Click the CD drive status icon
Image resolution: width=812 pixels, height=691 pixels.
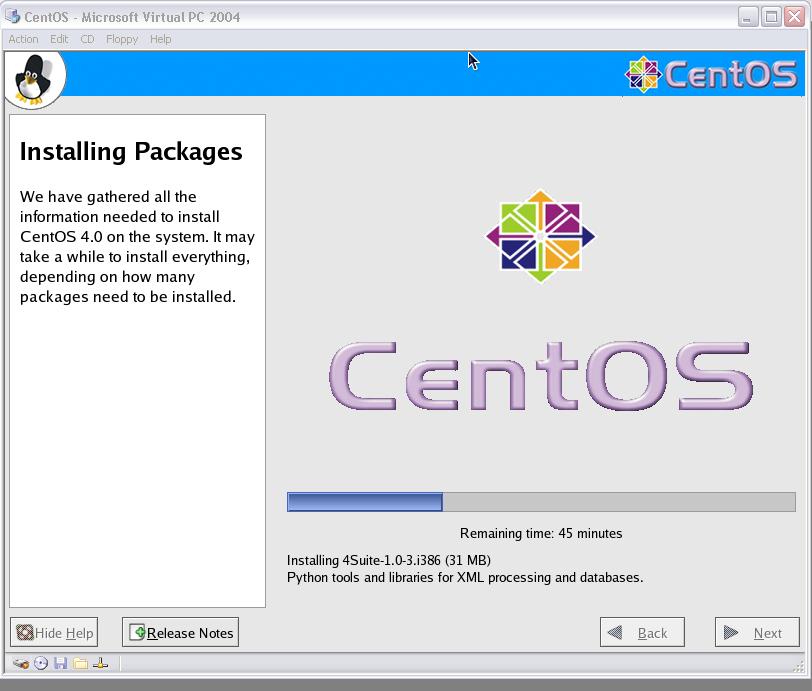point(41,663)
